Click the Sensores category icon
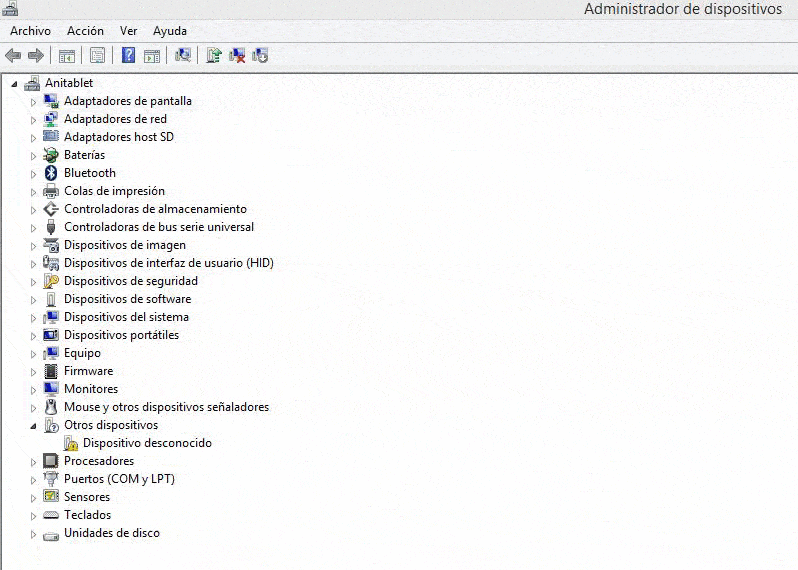This screenshot has height=570, width=798. (x=50, y=496)
